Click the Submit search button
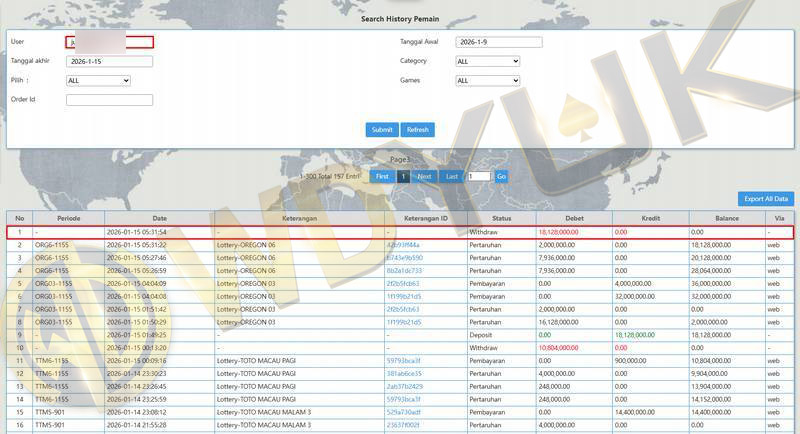The image size is (800, 434). [382, 130]
